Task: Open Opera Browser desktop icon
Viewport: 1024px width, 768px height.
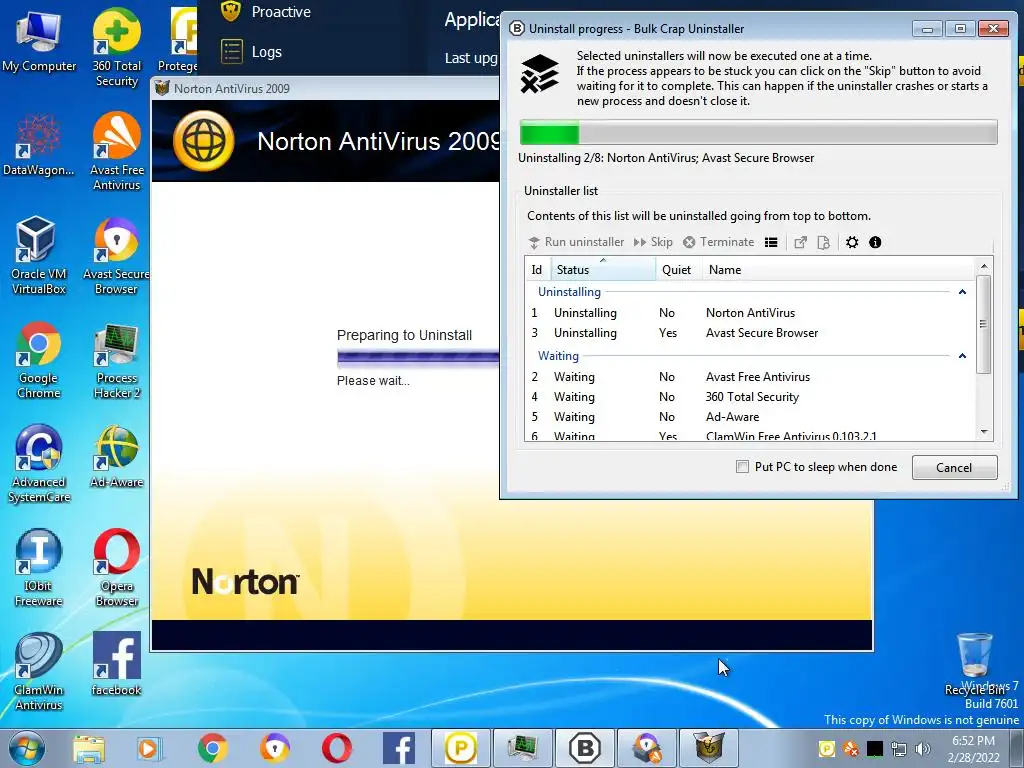Action: [x=116, y=568]
